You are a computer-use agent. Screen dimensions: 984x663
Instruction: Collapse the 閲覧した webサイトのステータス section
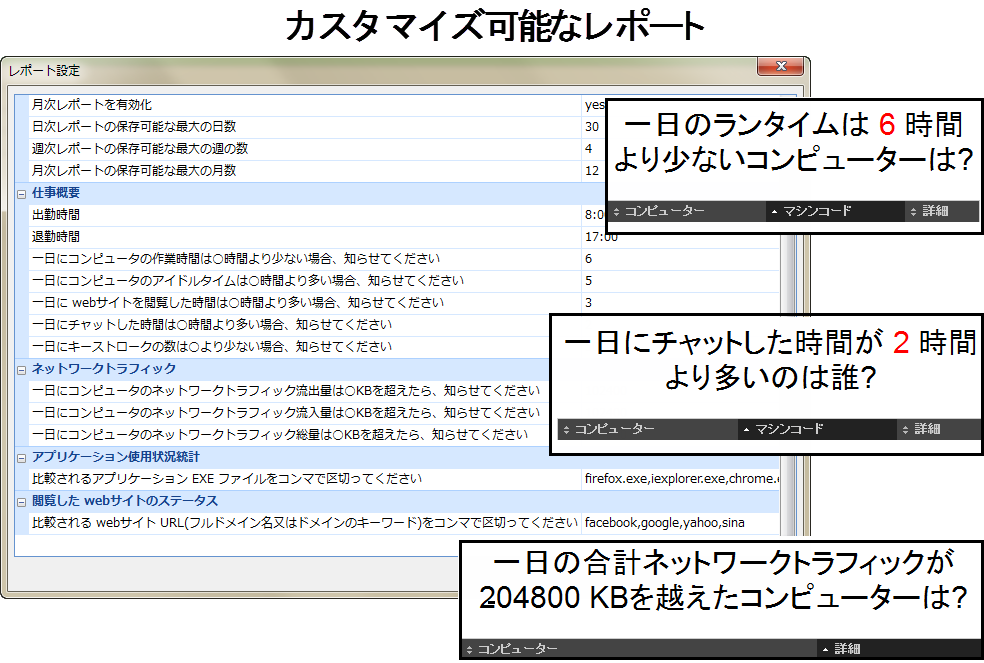pos(22,501)
